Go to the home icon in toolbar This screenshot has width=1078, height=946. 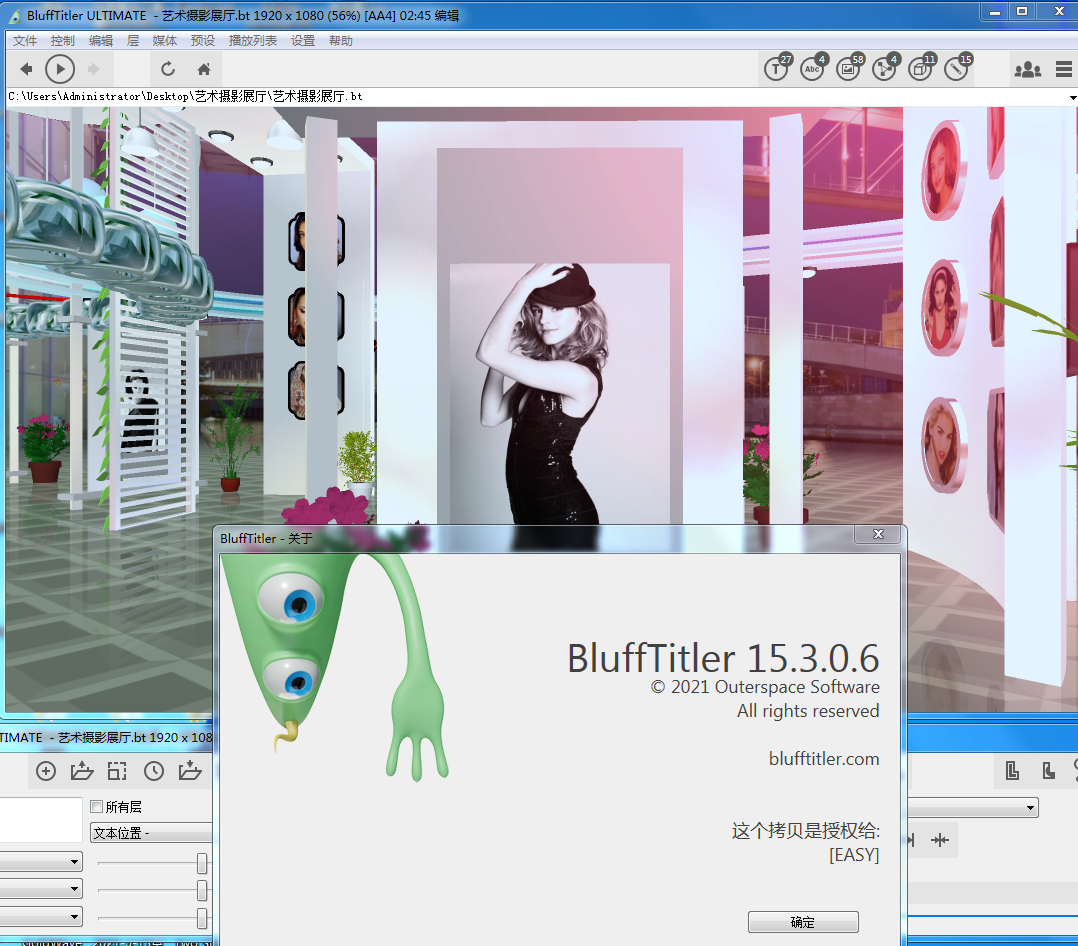pyautogui.click(x=204, y=69)
